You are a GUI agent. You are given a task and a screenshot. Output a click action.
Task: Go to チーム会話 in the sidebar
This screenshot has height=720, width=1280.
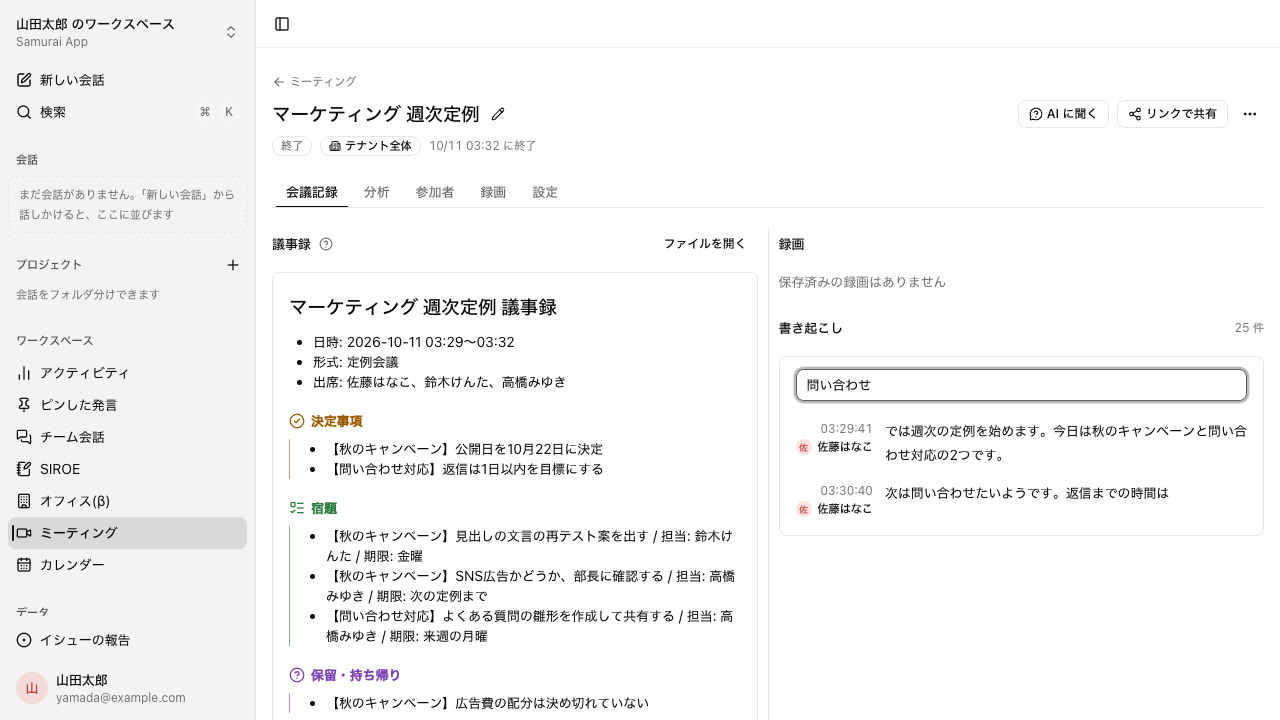coord(127,437)
